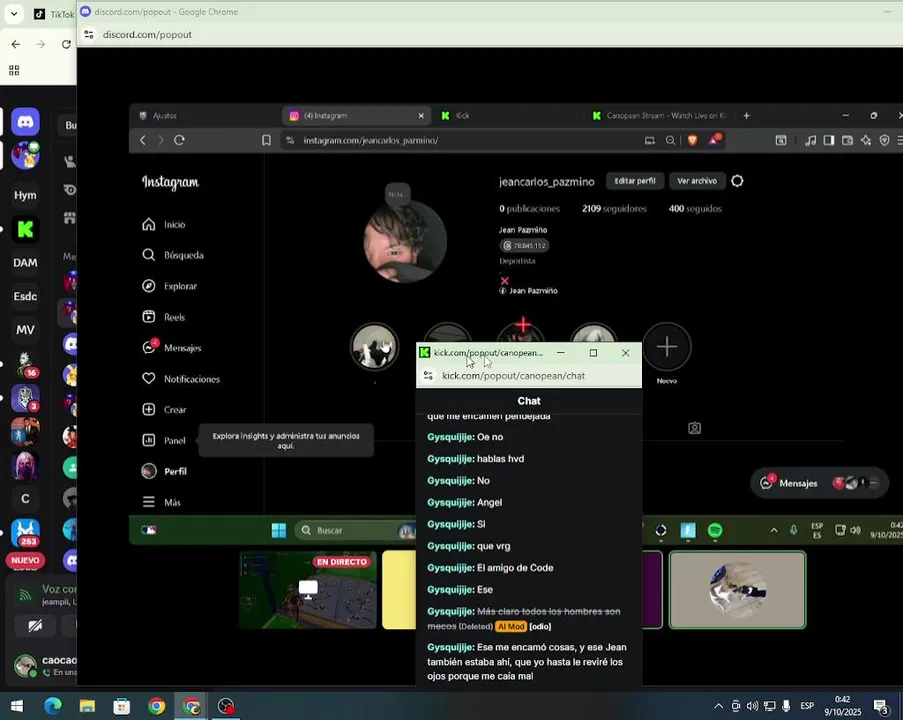Reload the page in outer Chrome window
Screen dimensions: 903x720
click(66, 44)
